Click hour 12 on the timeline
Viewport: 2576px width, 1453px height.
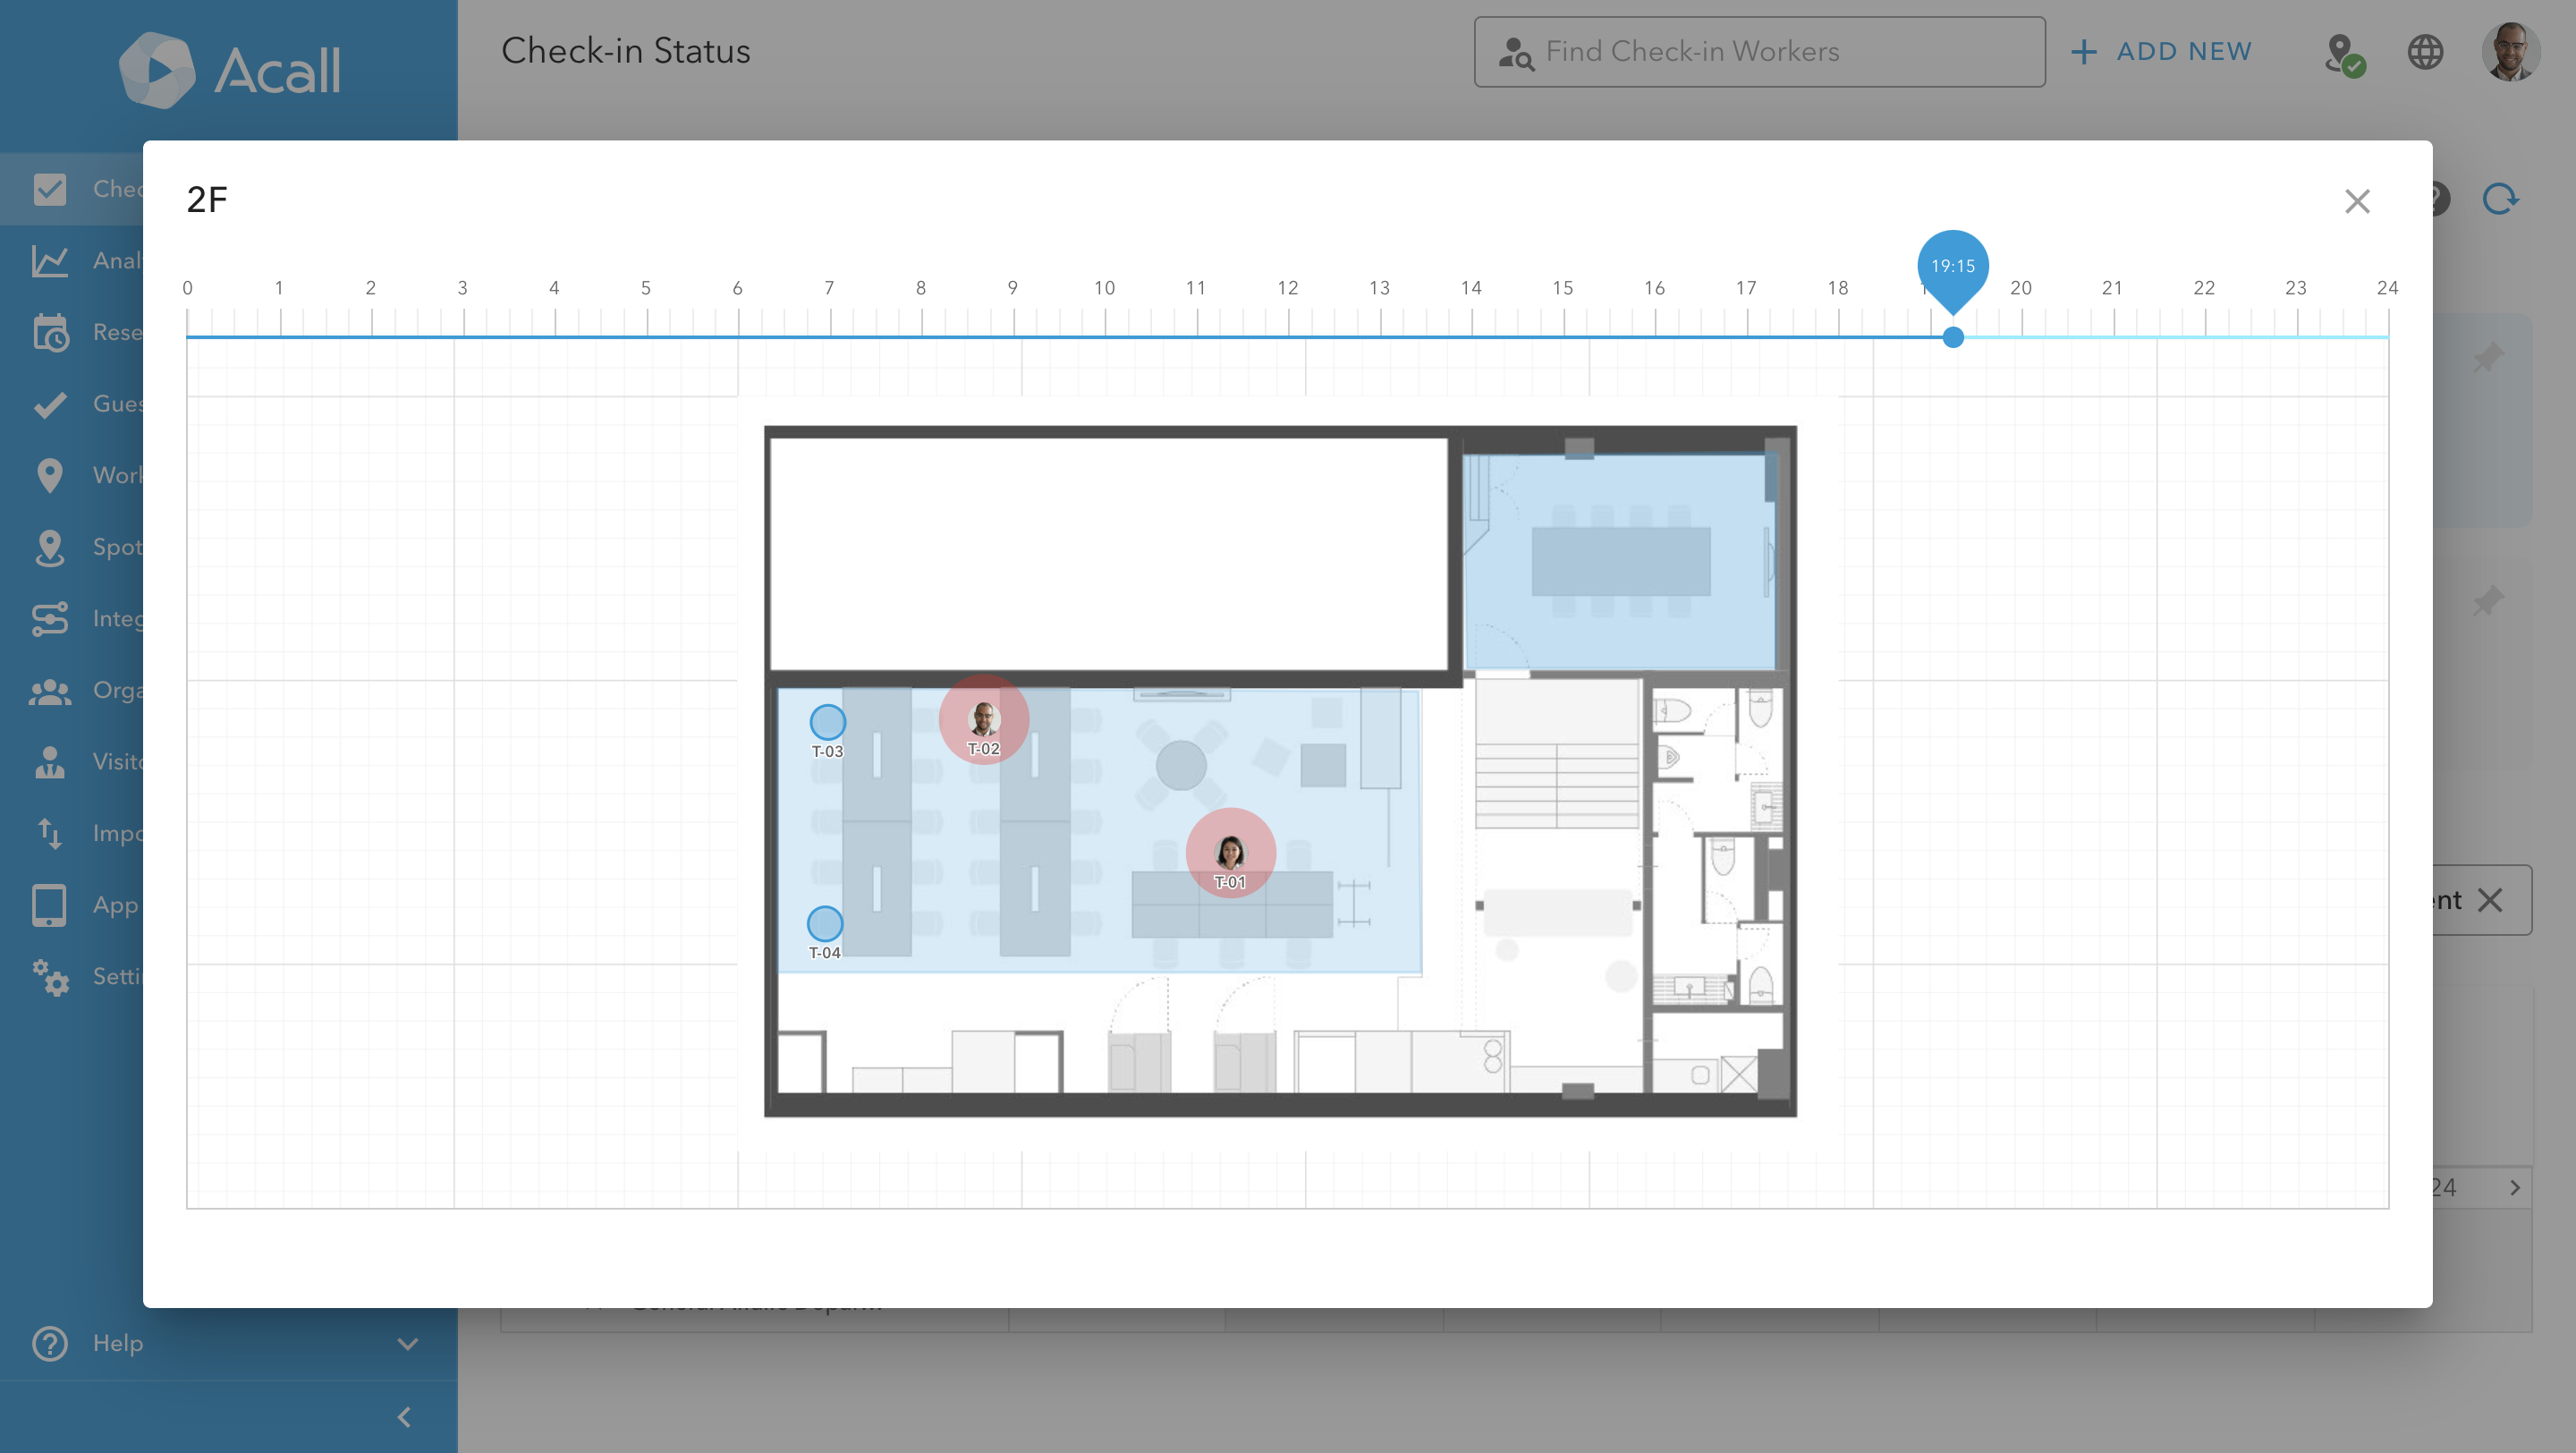point(1287,288)
